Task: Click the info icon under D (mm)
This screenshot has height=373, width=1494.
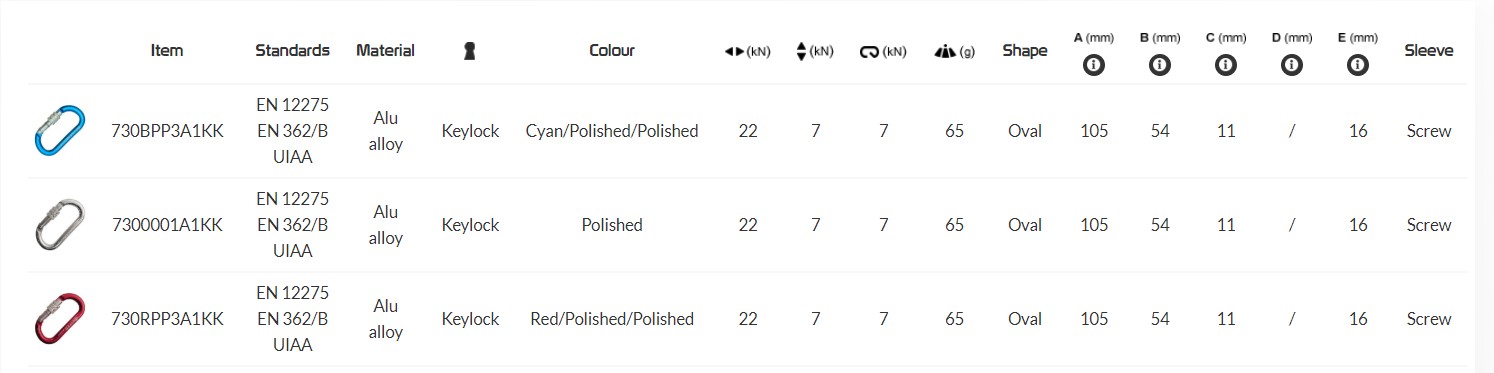Action: [x=1292, y=66]
